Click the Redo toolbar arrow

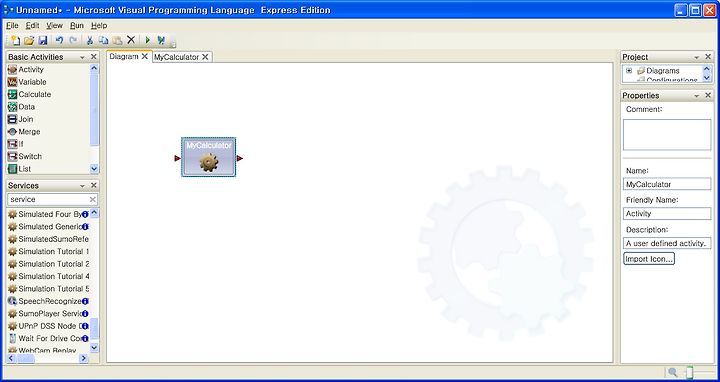(73, 40)
